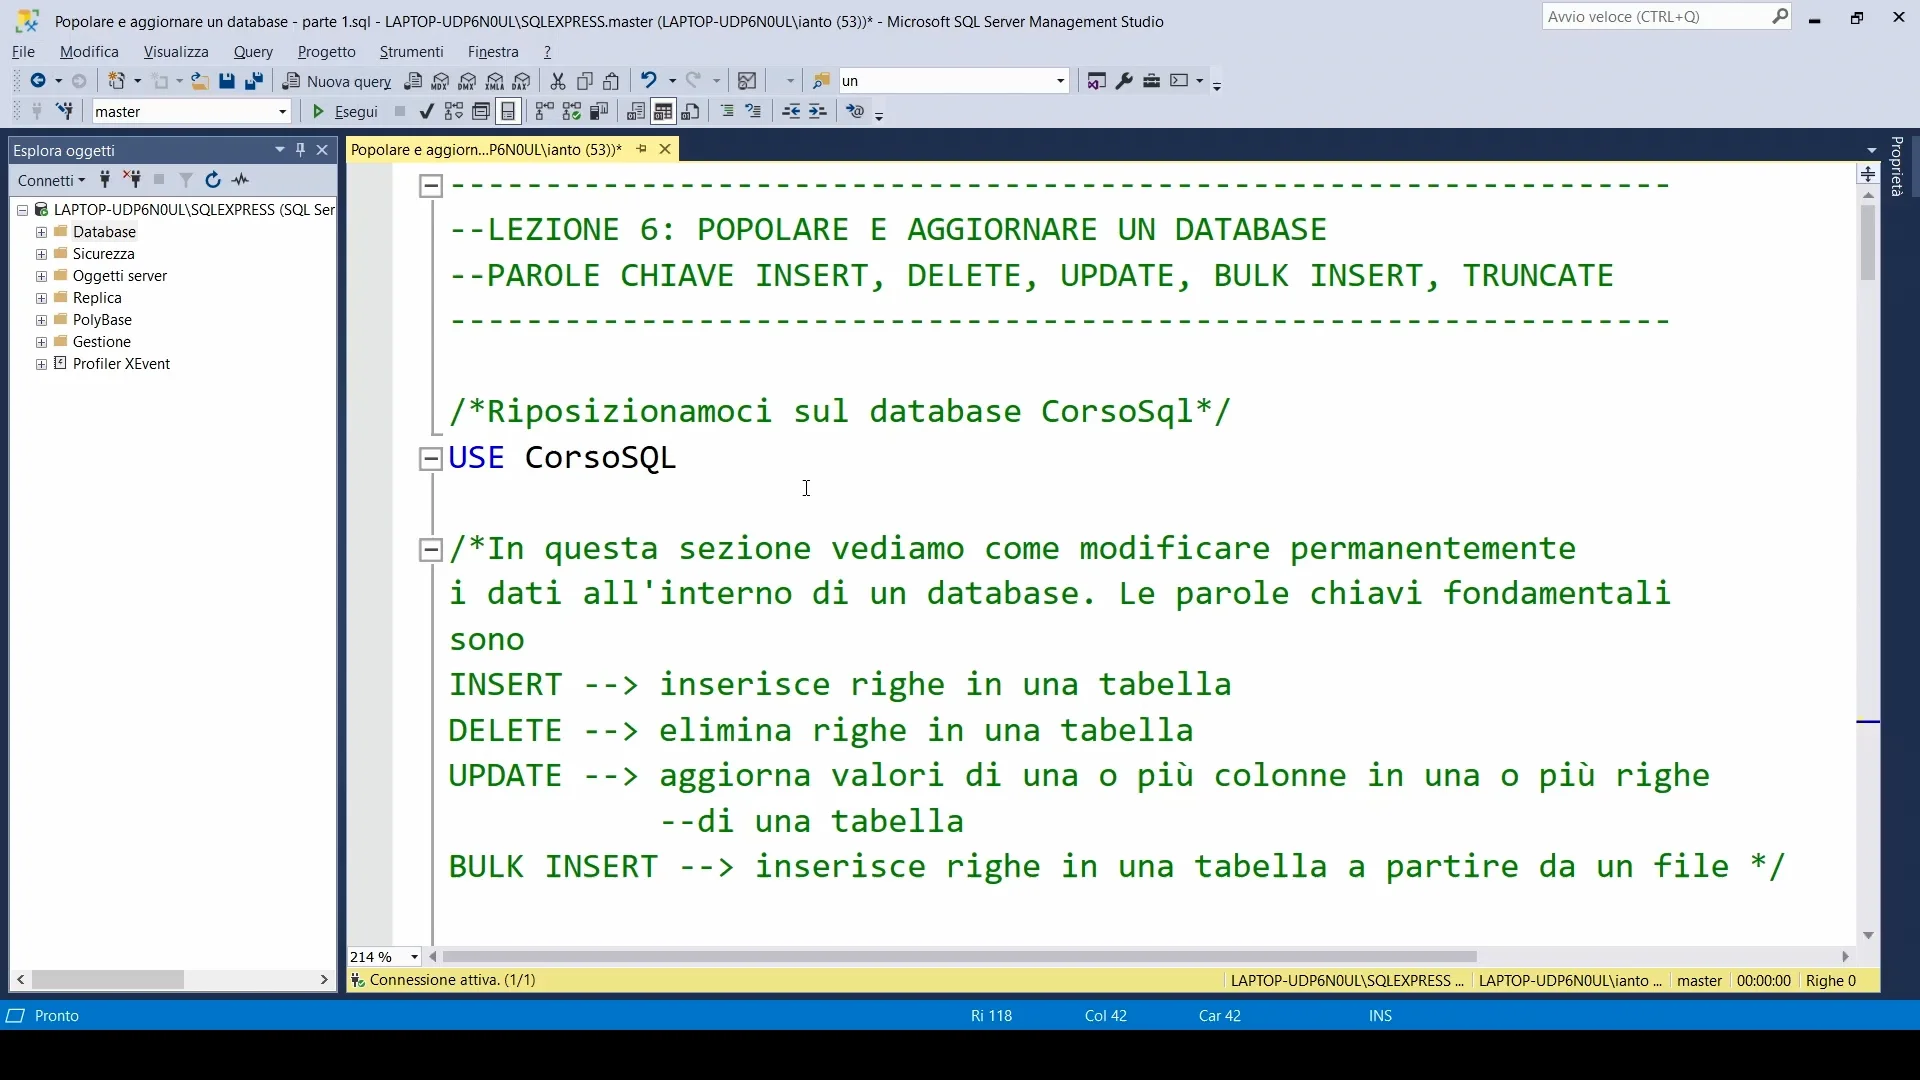Image resolution: width=1920 pixels, height=1080 pixels.
Task: Refresh the Object Explorer tree
Action: 212,180
